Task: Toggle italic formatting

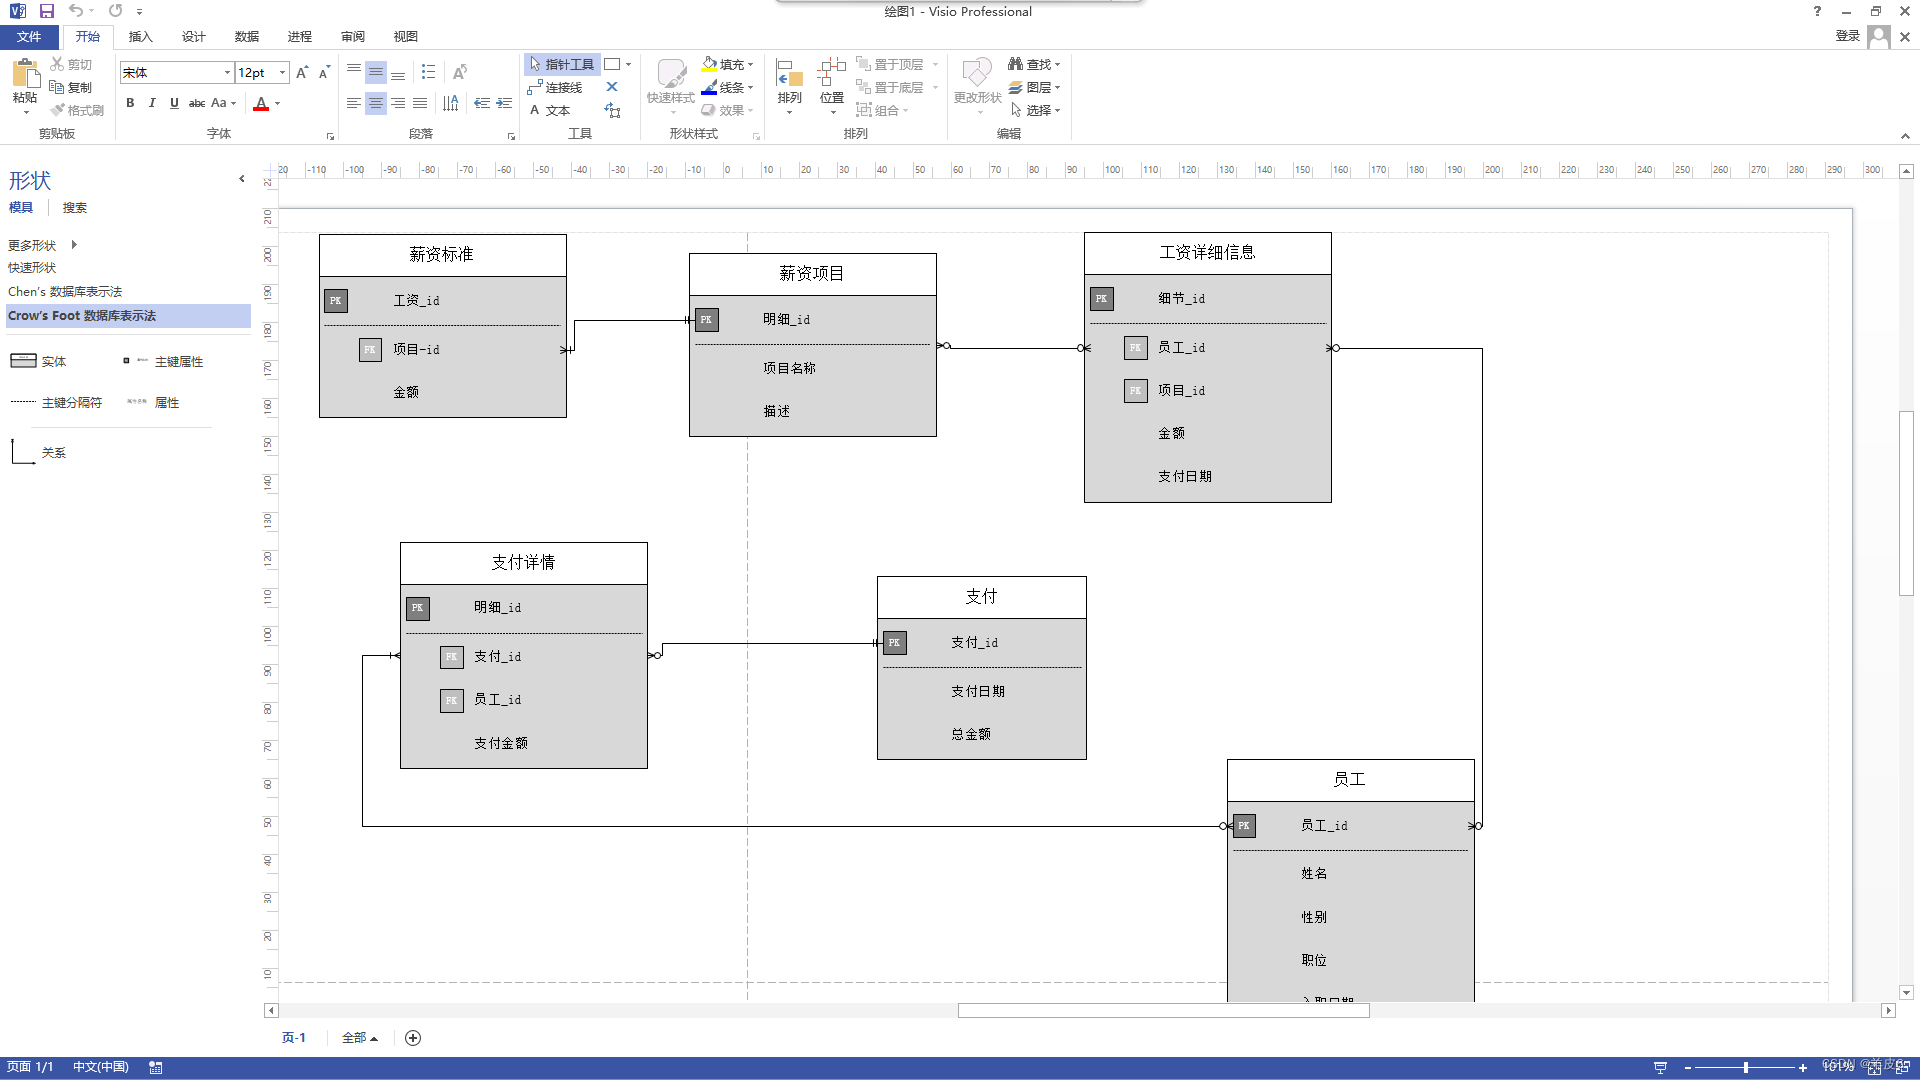Action: (x=152, y=103)
